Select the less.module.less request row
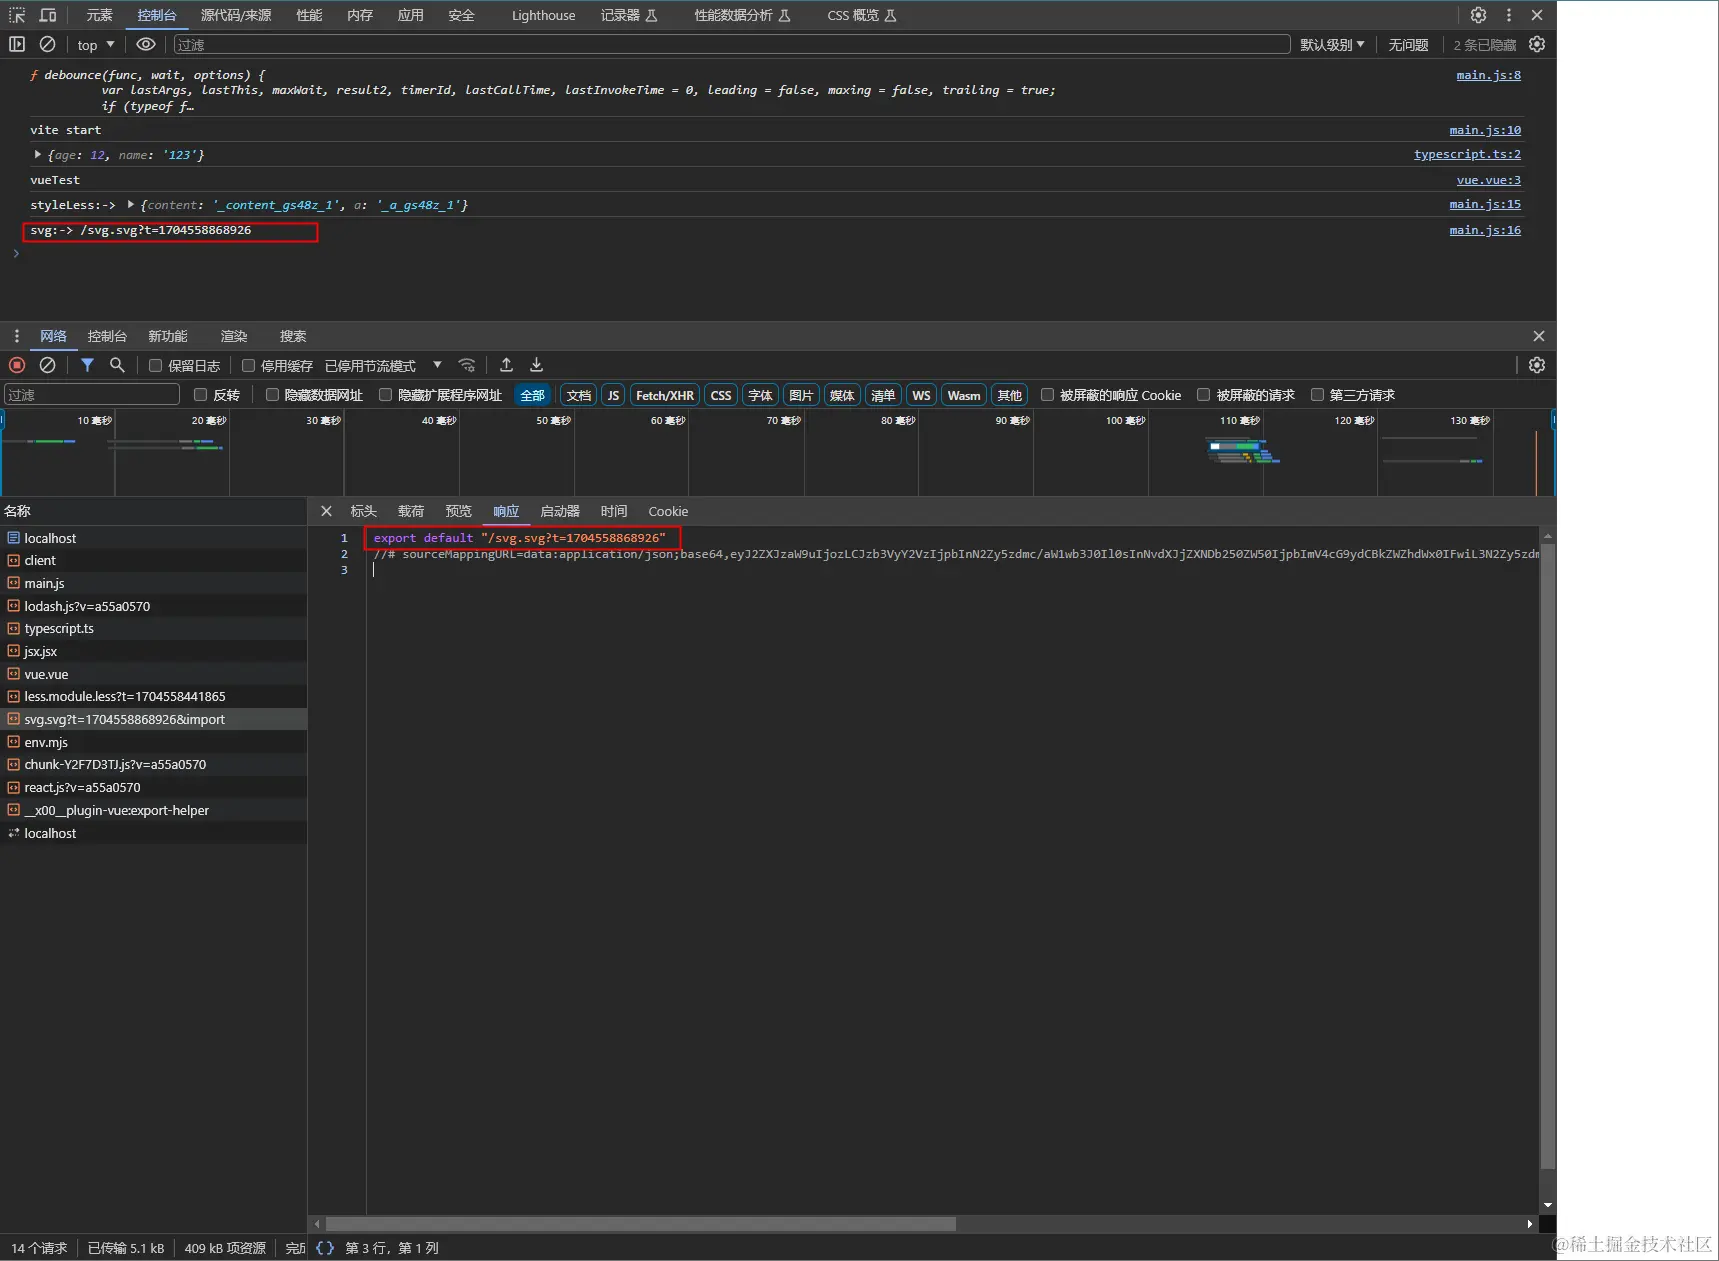The width and height of the screenshot is (1719, 1261). pyautogui.click(x=153, y=696)
